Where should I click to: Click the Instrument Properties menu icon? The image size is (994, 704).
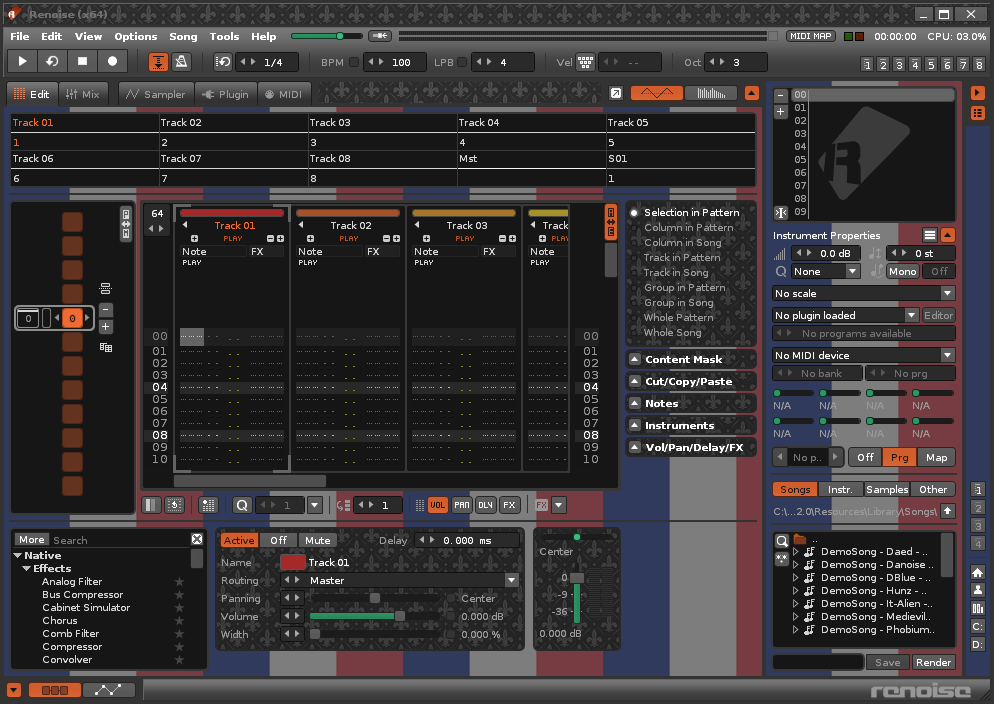click(929, 236)
